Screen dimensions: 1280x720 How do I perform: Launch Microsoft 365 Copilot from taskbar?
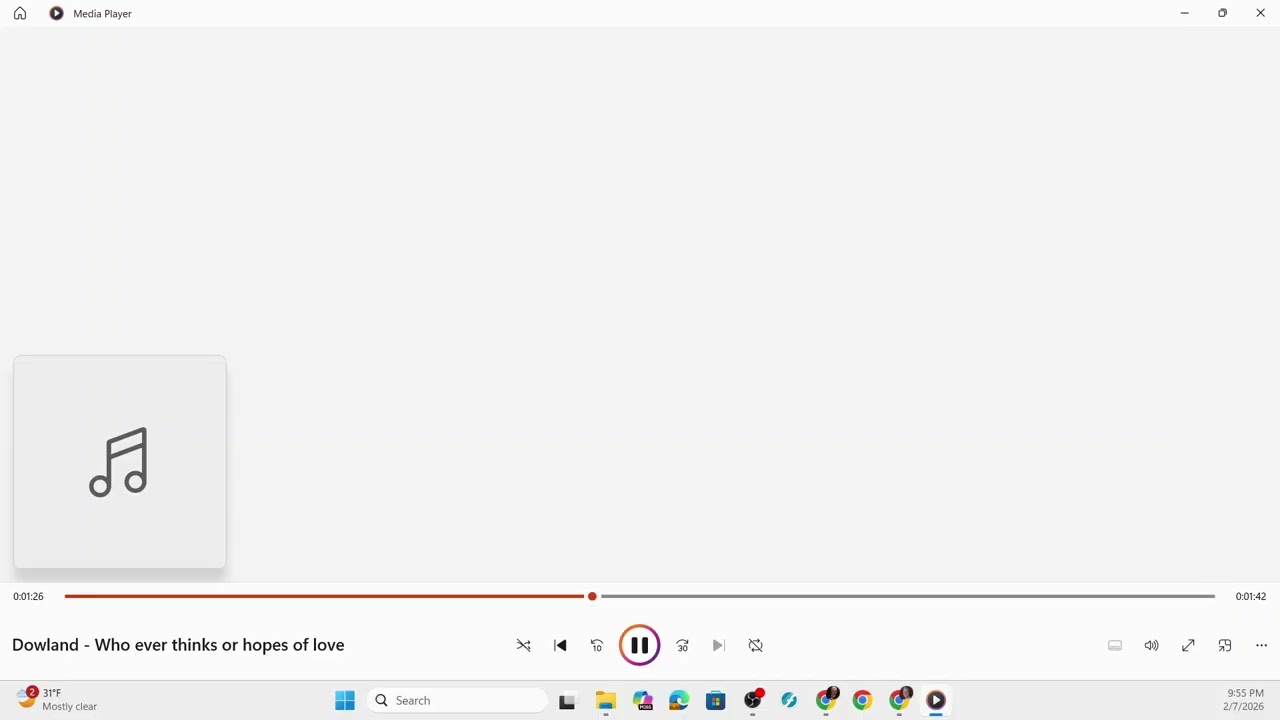tap(642, 701)
